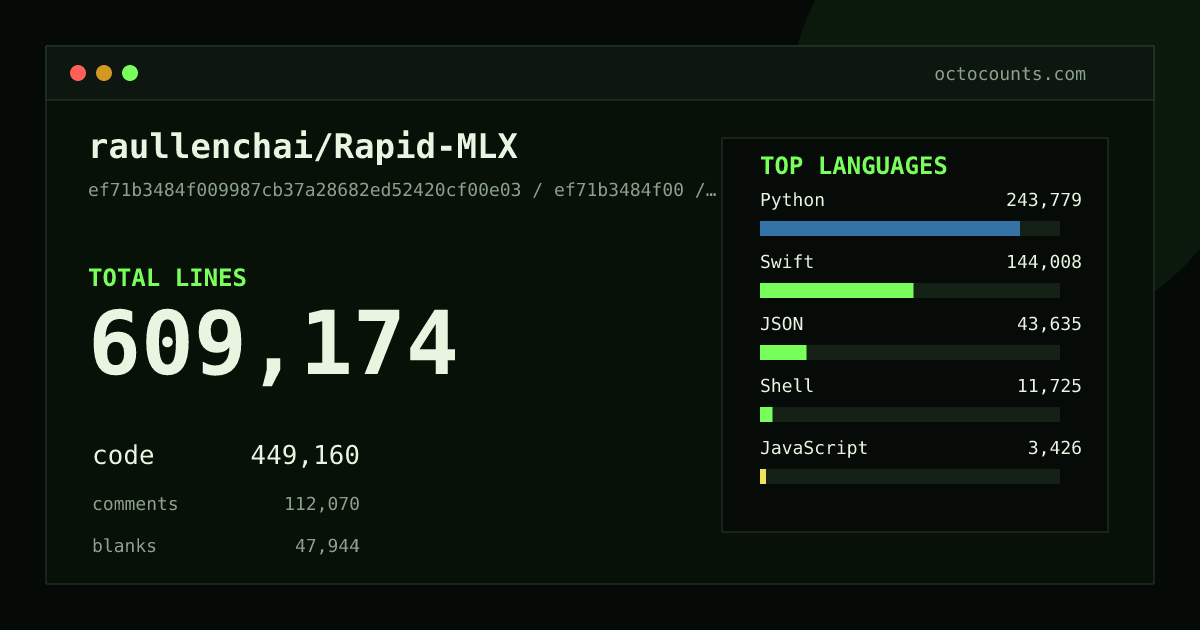Image resolution: width=1200 pixels, height=630 pixels.
Task: Click the yellow window dot
Action: (104, 73)
